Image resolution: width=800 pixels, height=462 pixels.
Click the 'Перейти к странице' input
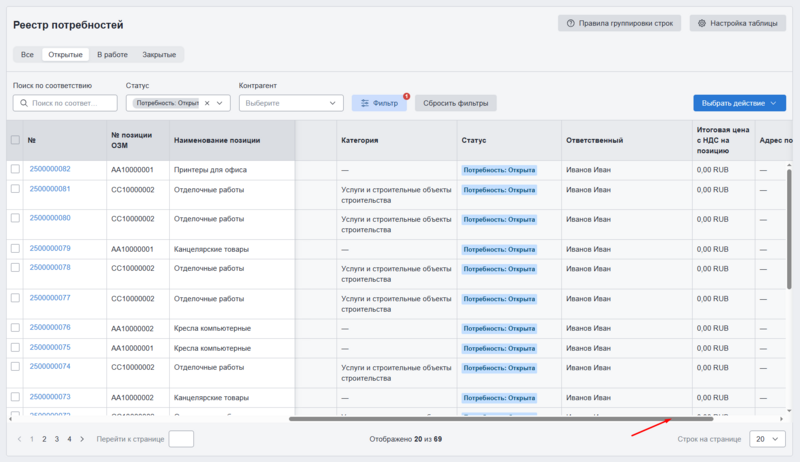coord(181,439)
